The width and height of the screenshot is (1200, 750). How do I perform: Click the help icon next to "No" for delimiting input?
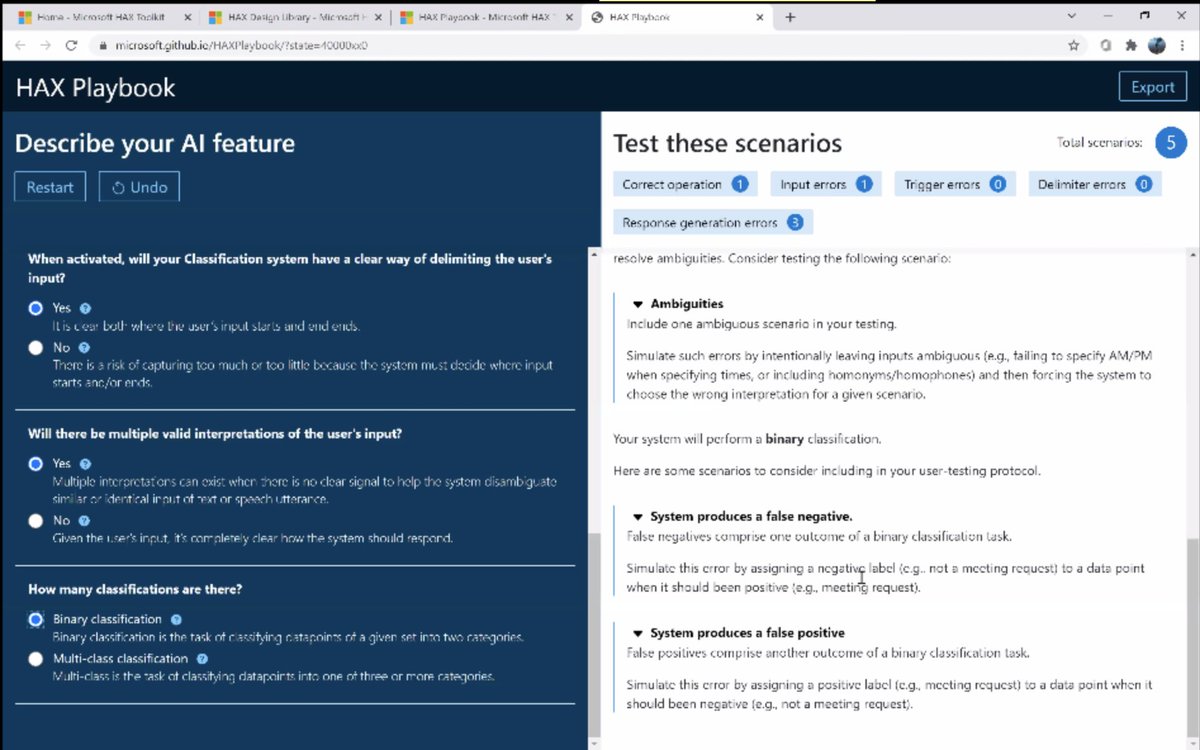pos(83,347)
